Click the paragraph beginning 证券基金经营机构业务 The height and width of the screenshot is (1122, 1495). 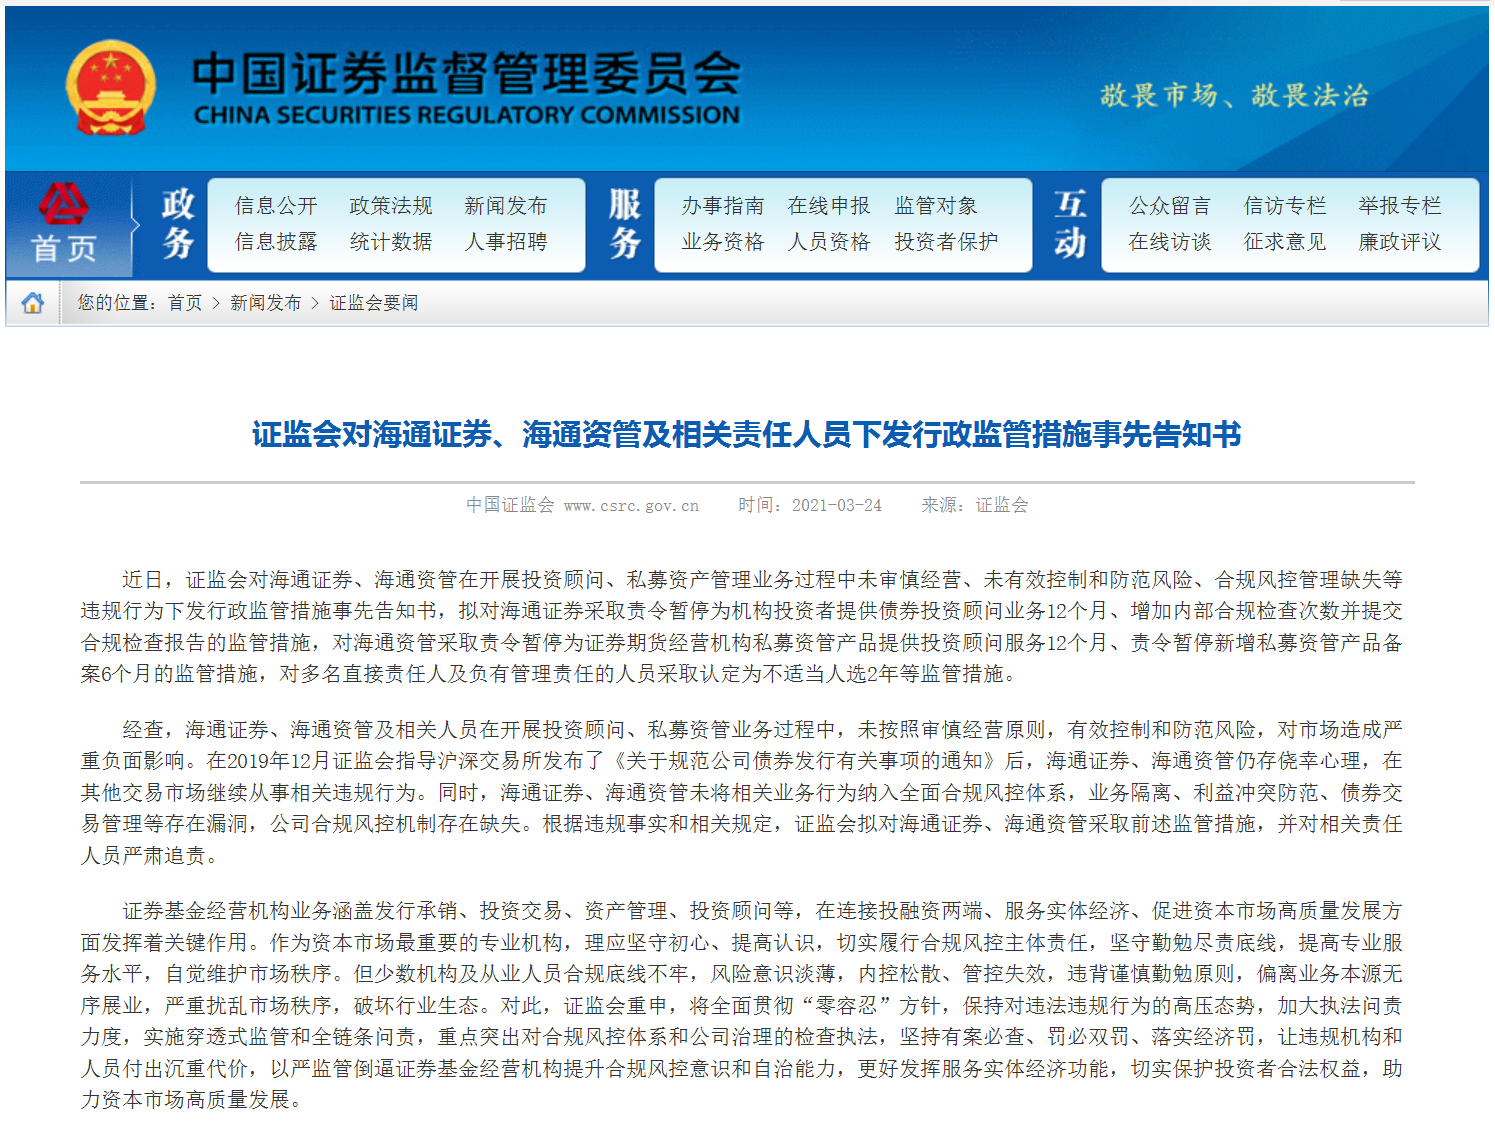pyautogui.click(x=741, y=1005)
